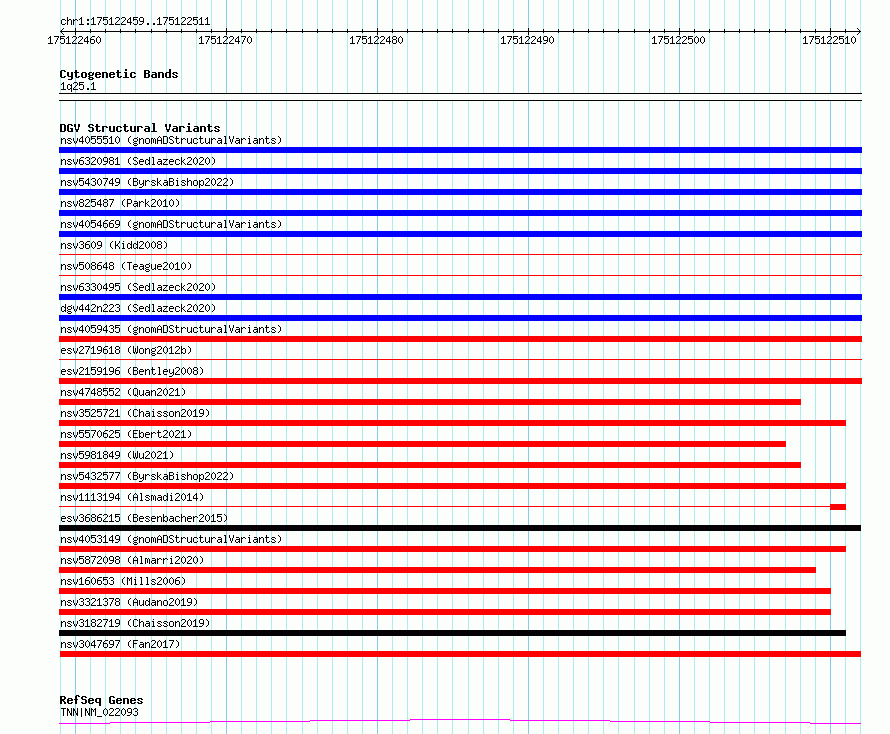Screen dimensions: 890x734
Task: Click the RefSeq Genes track title
Action: pos(101,700)
